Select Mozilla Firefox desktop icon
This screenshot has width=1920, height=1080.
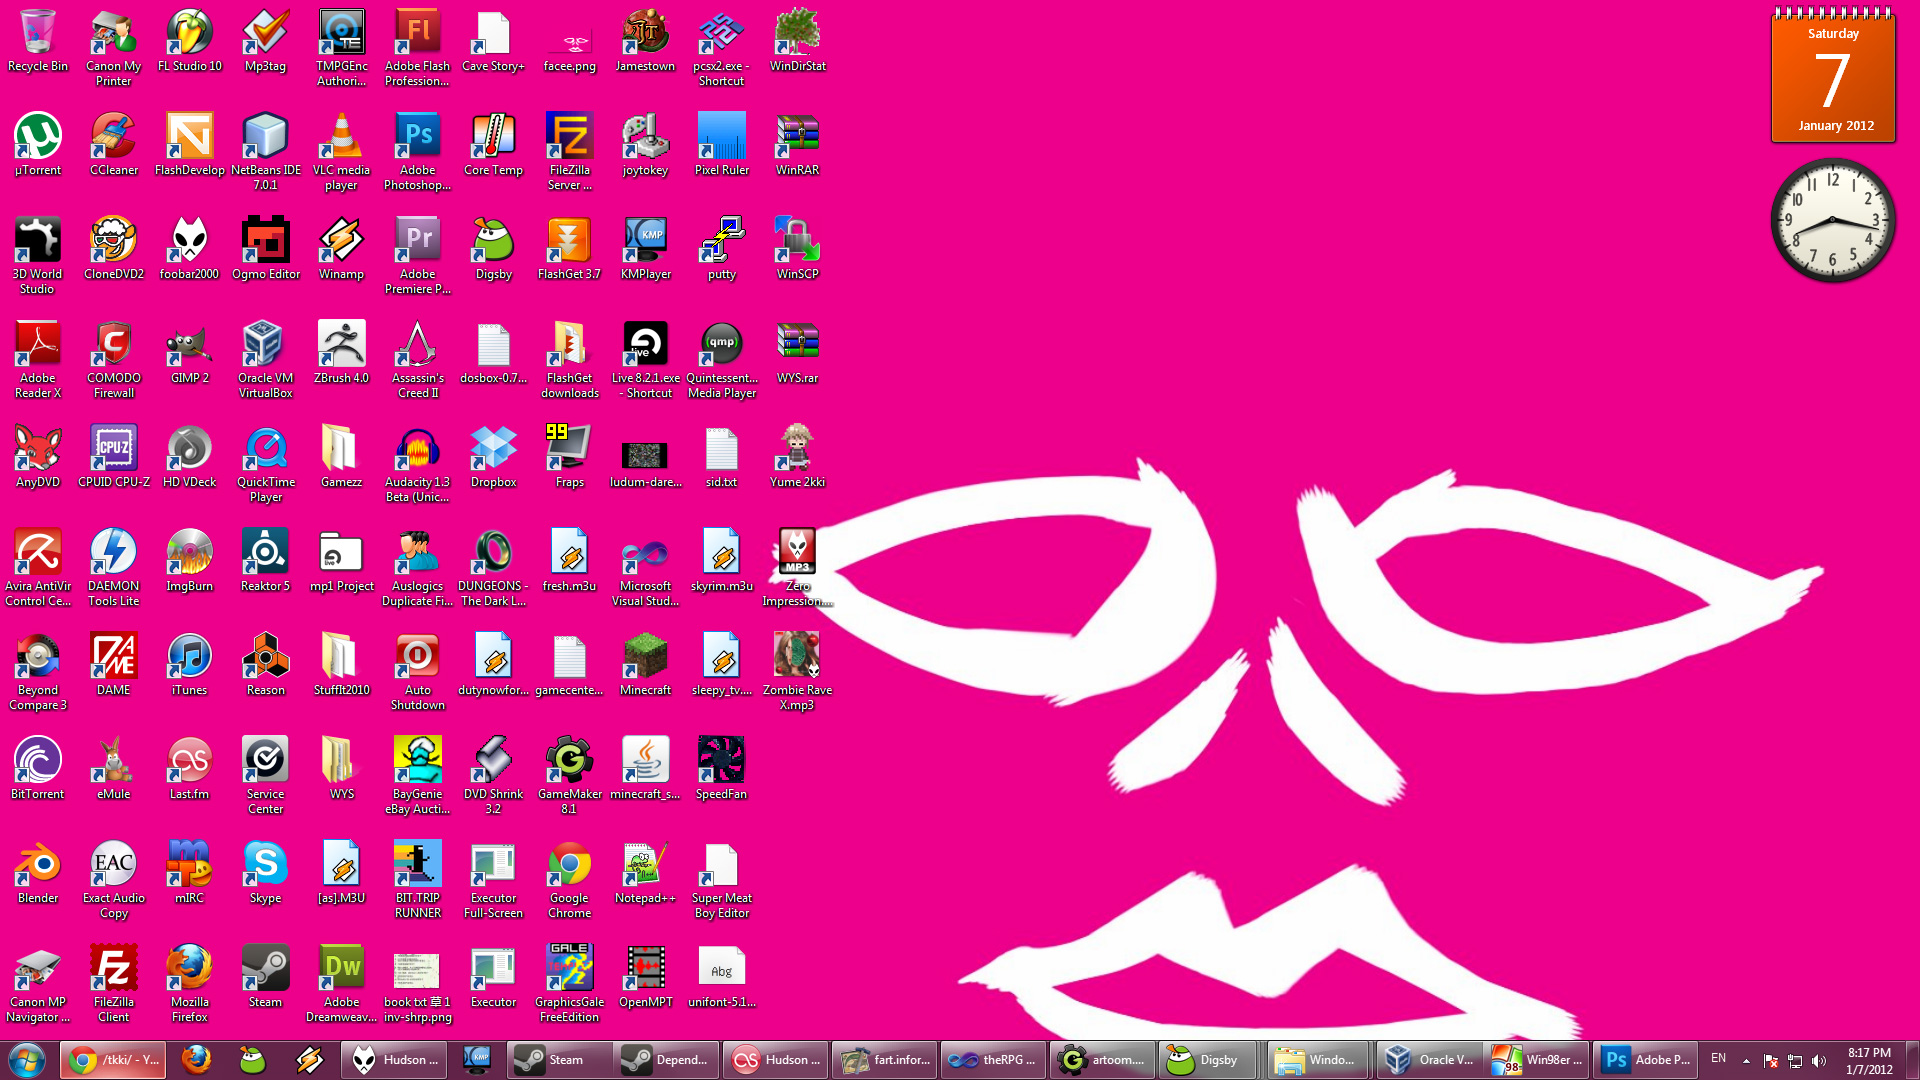click(x=190, y=984)
